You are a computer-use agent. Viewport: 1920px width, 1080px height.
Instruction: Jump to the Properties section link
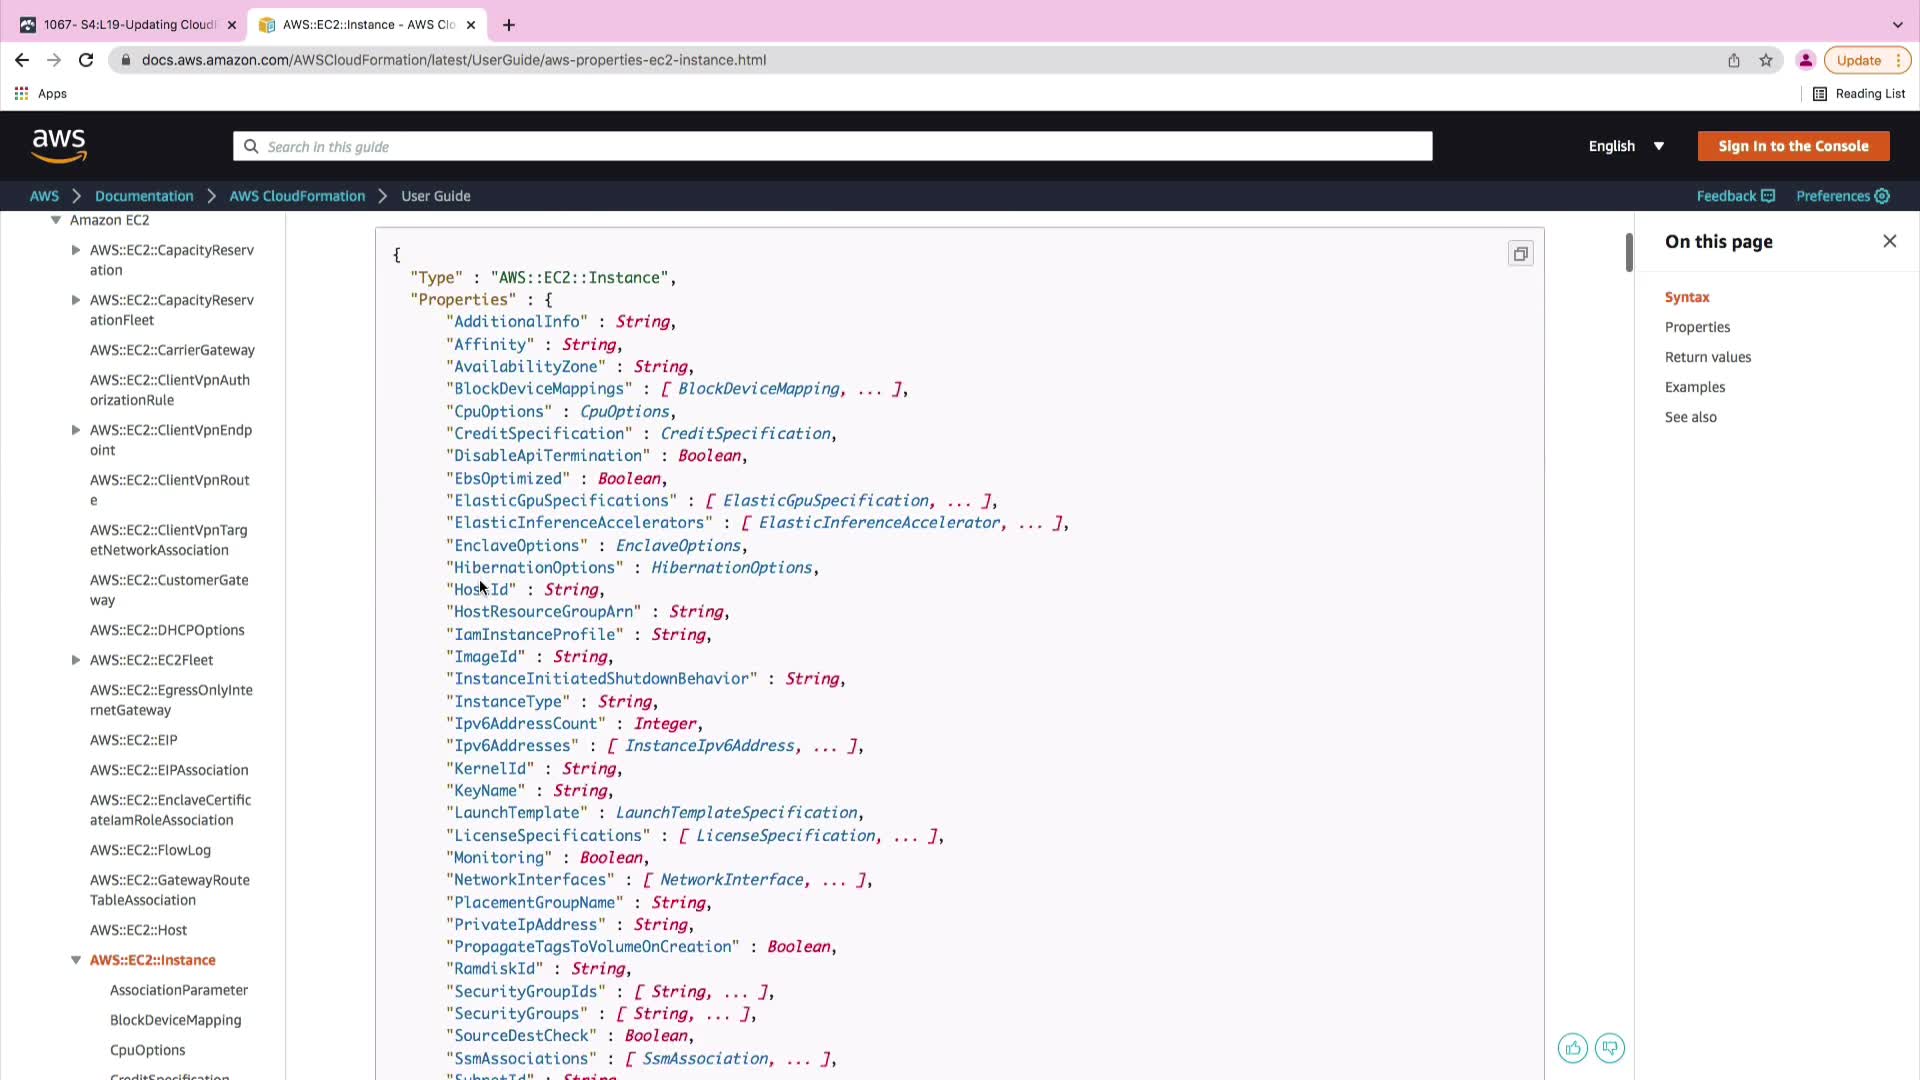(1697, 327)
